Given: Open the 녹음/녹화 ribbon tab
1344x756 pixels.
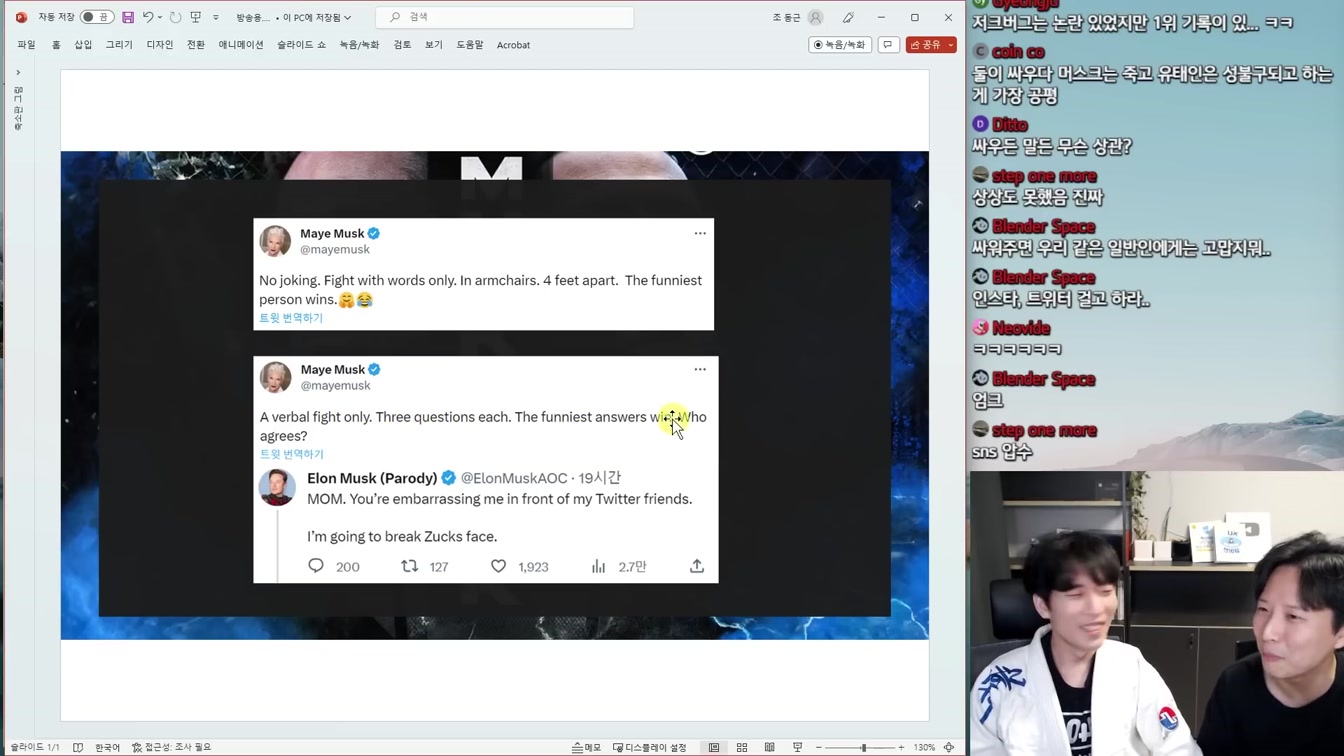Looking at the screenshot, I should point(359,45).
